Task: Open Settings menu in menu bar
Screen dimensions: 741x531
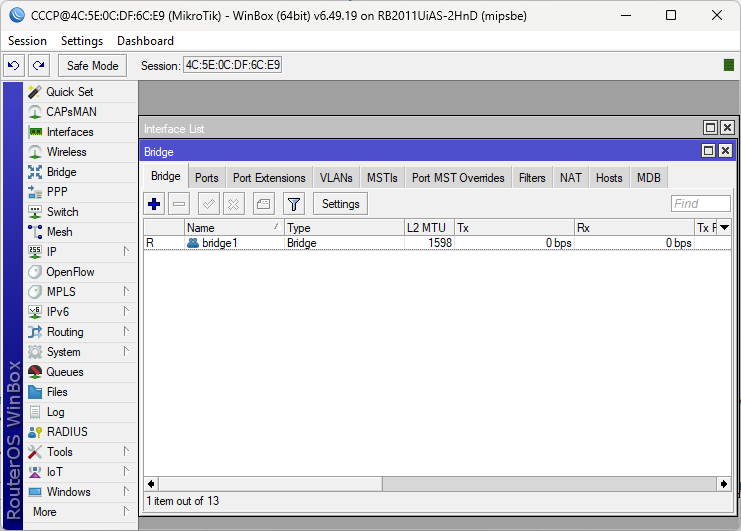Action: tap(82, 41)
